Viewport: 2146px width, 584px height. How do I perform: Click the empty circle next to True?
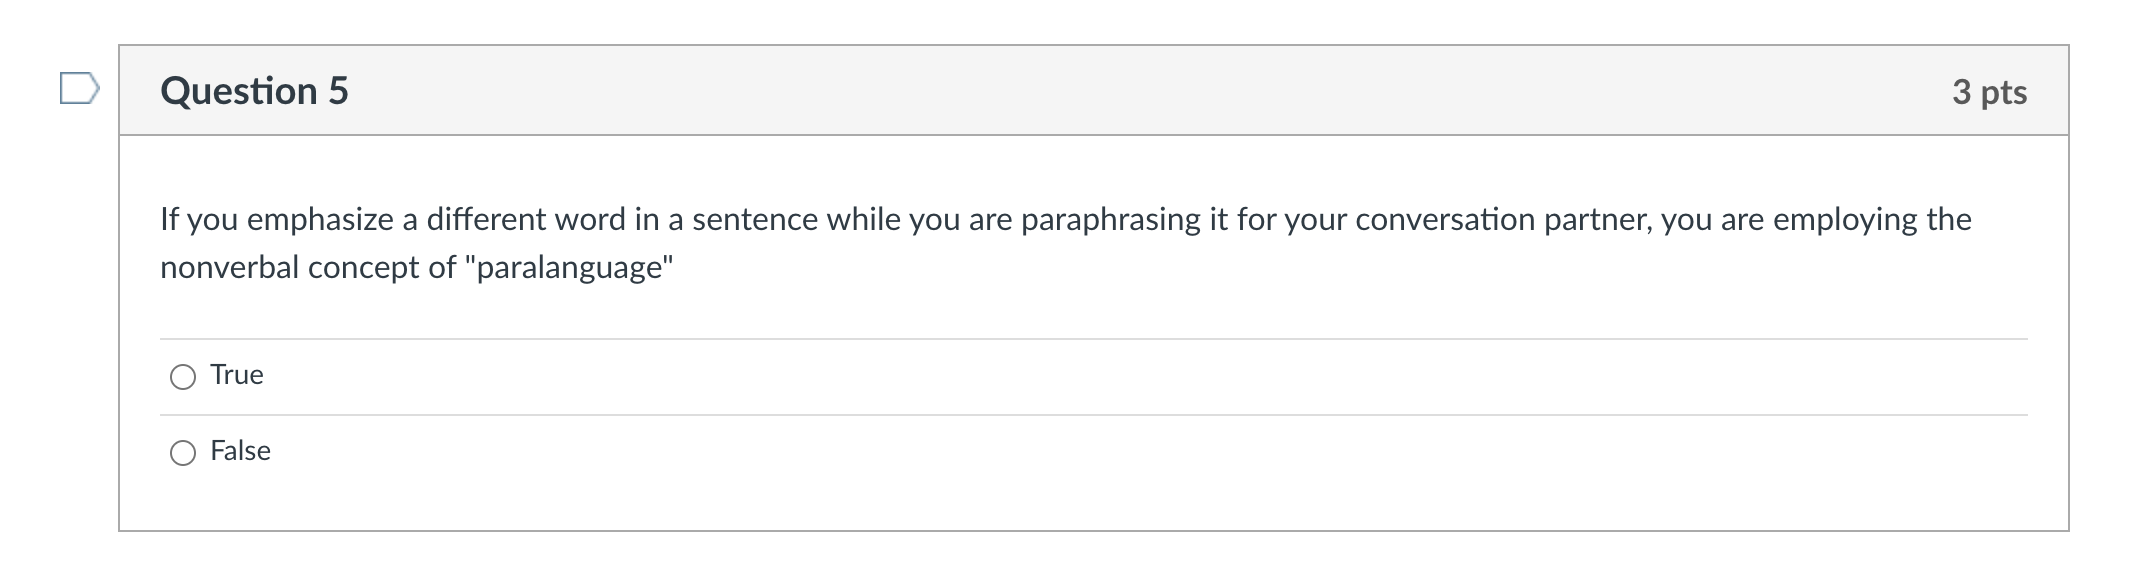(x=183, y=377)
